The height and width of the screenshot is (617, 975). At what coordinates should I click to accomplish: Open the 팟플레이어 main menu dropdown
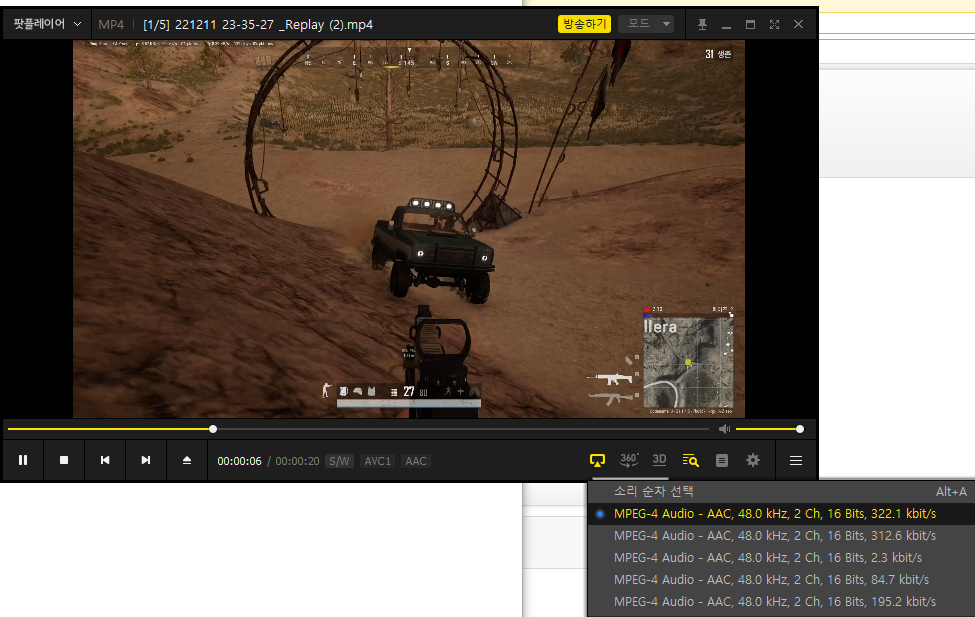(47, 24)
